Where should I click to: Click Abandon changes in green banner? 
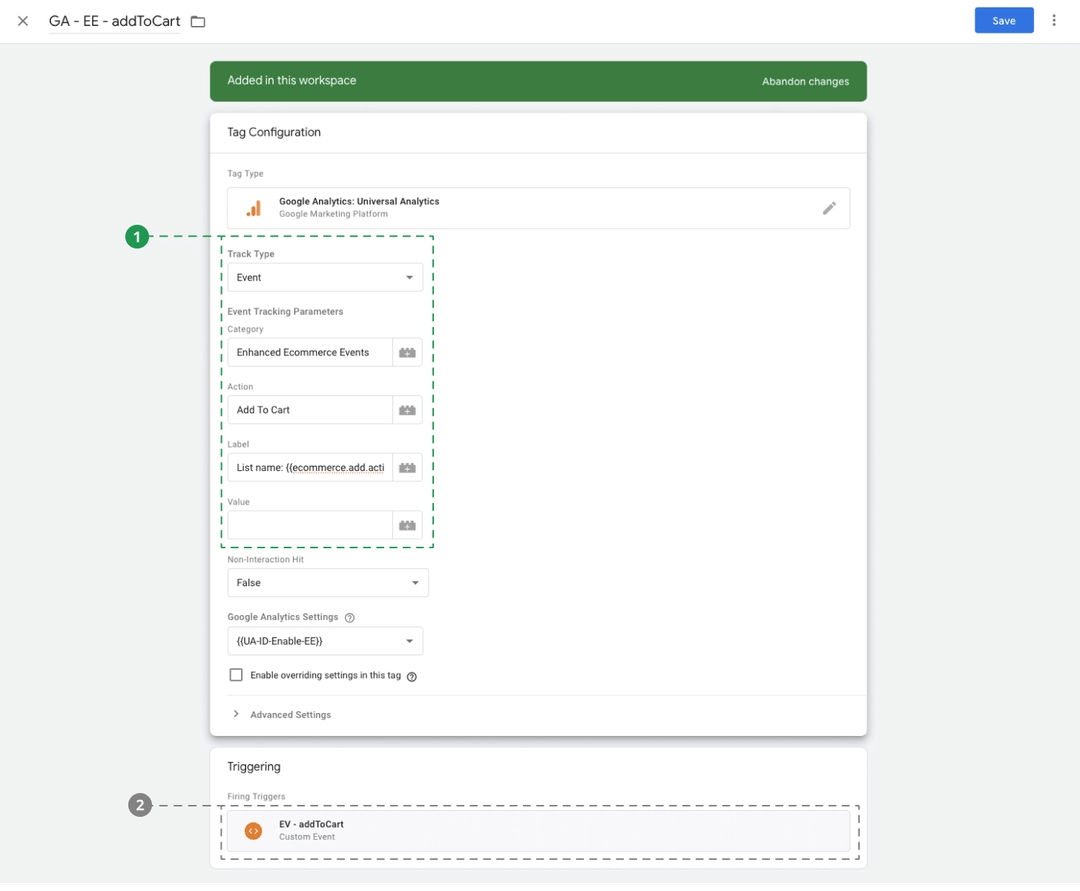pos(805,82)
